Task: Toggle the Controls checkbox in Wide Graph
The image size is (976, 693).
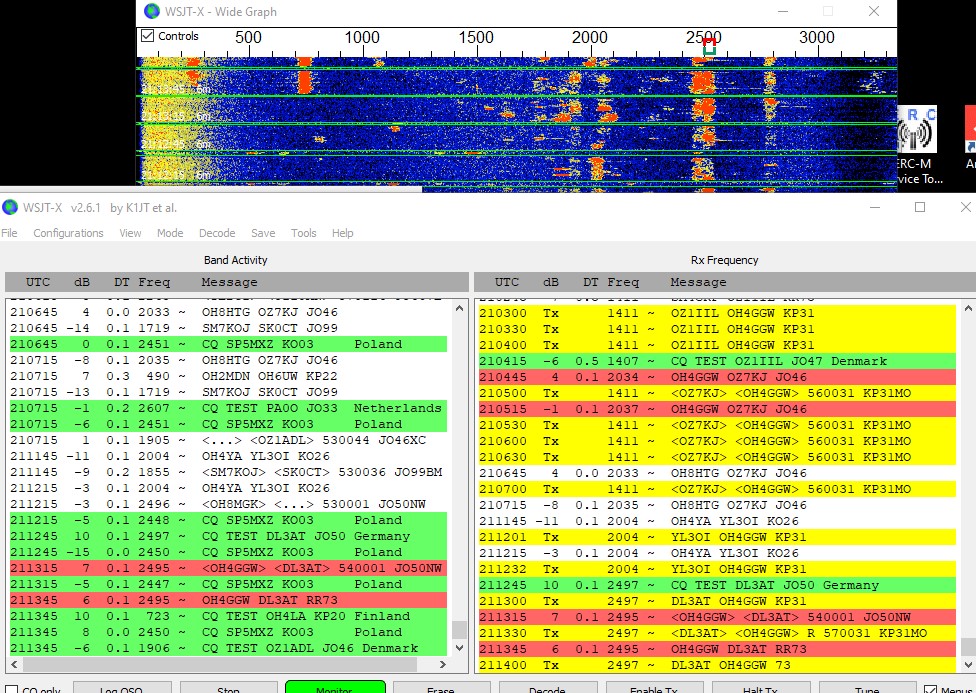Action: 148,35
